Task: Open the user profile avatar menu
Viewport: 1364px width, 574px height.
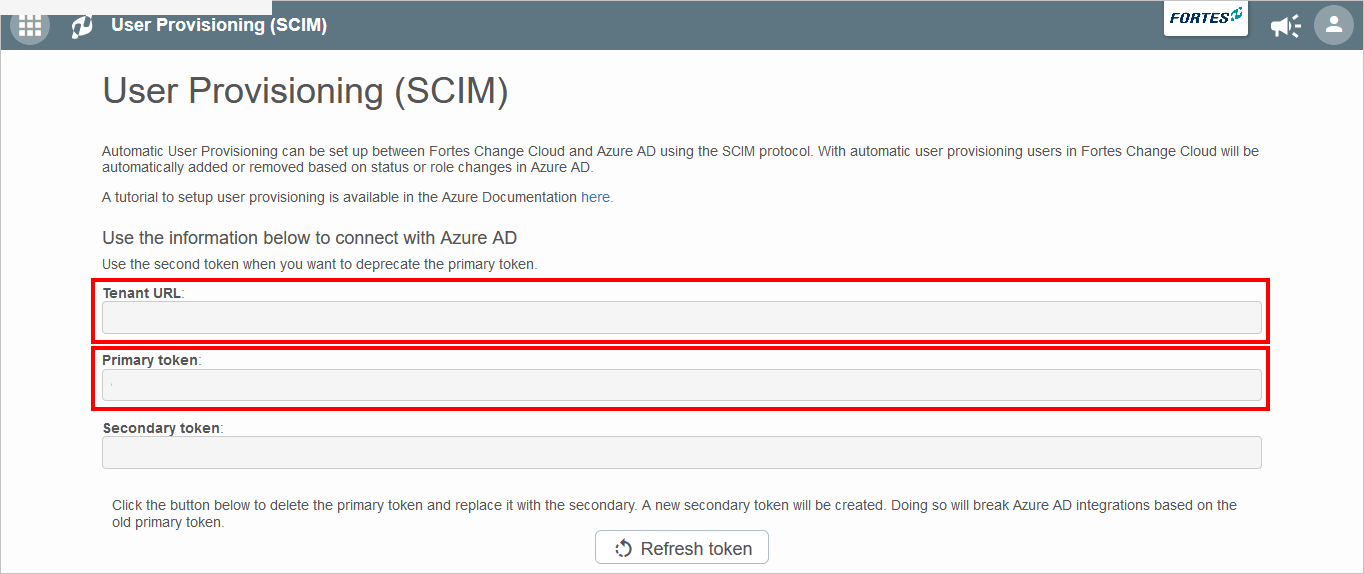Action: 1333,25
